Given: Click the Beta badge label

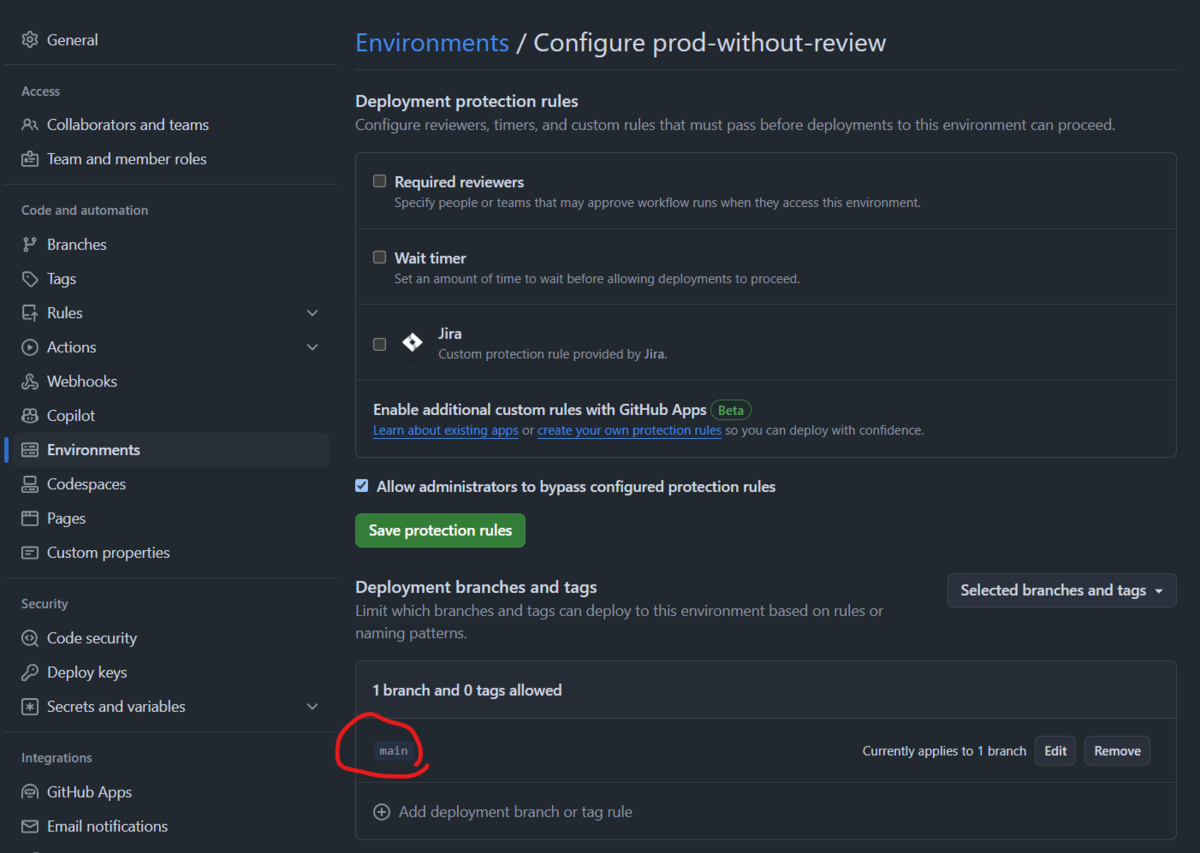Looking at the screenshot, I should (x=731, y=410).
